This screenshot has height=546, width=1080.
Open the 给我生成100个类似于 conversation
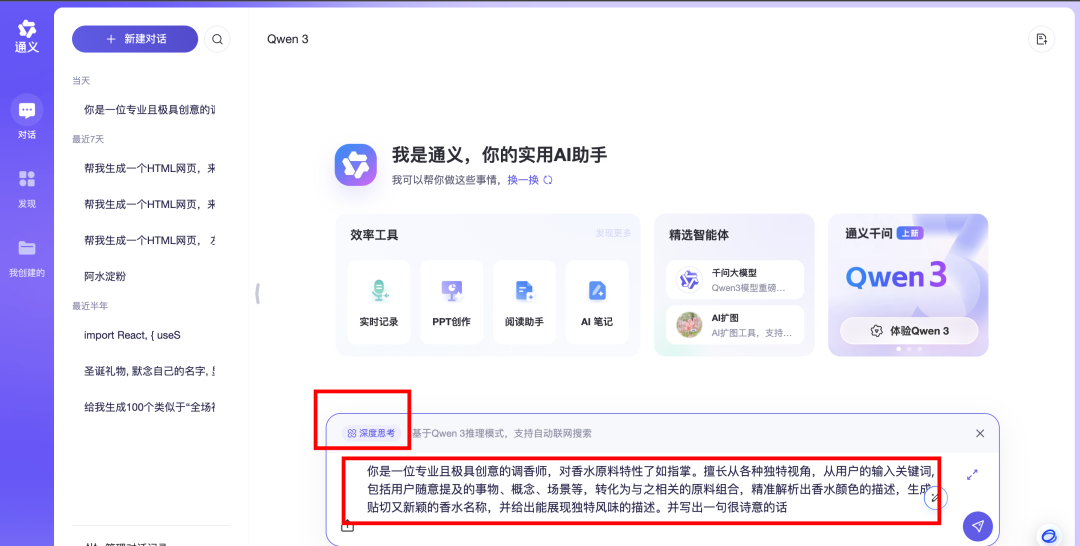[149, 407]
